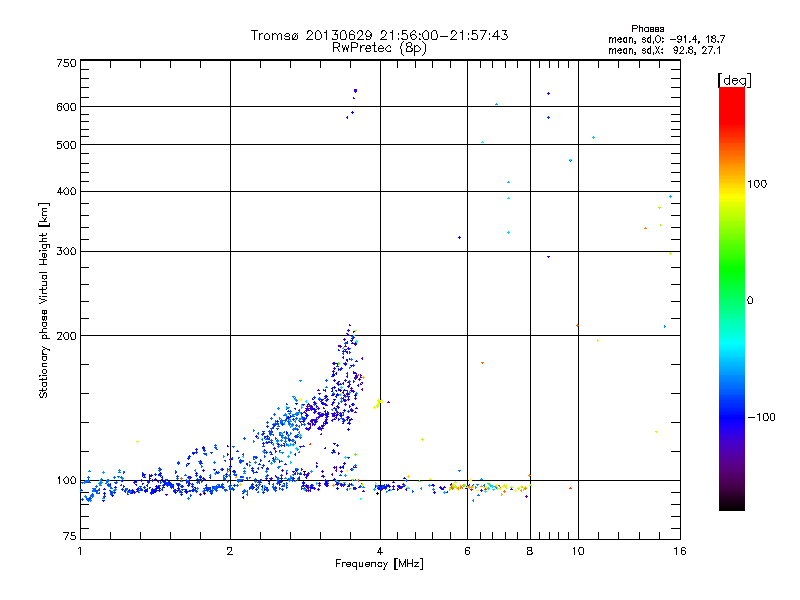Image resolution: width=800 pixels, height=600 pixels.
Task: Click the subtitle "RwPretec (8p)"
Action: pyautogui.click(x=379, y=48)
